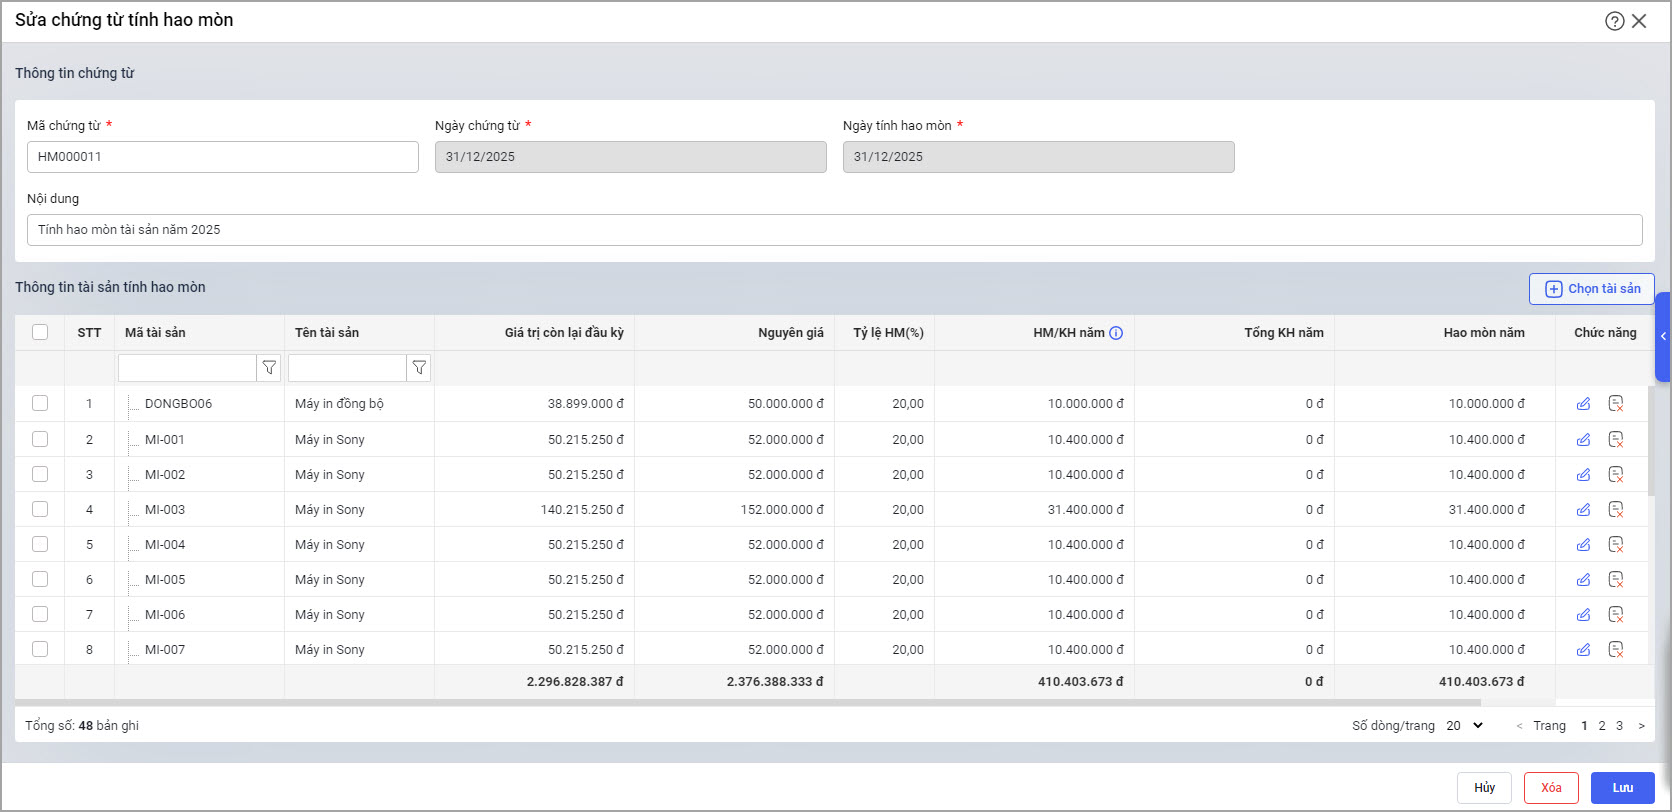Click the Nội dung text field
This screenshot has height=812, width=1672.
pyautogui.click(x=834, y=230)
